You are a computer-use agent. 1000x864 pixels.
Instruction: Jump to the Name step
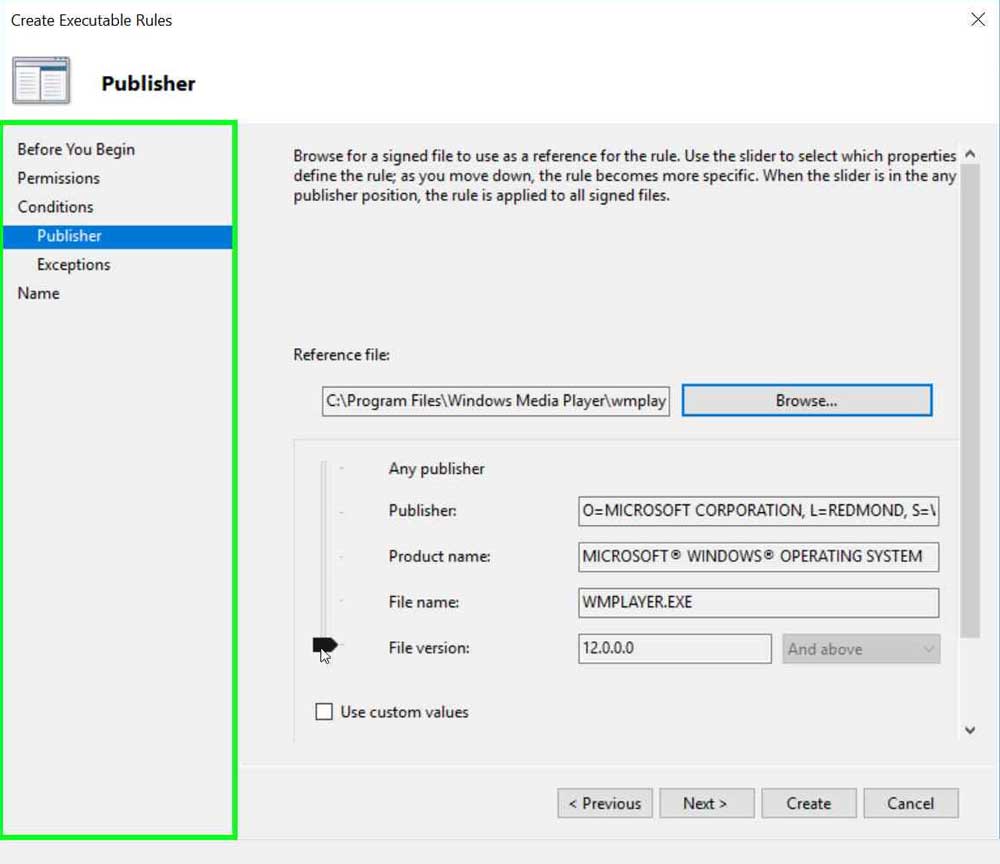pyautogui.click(x=38, y=293)
